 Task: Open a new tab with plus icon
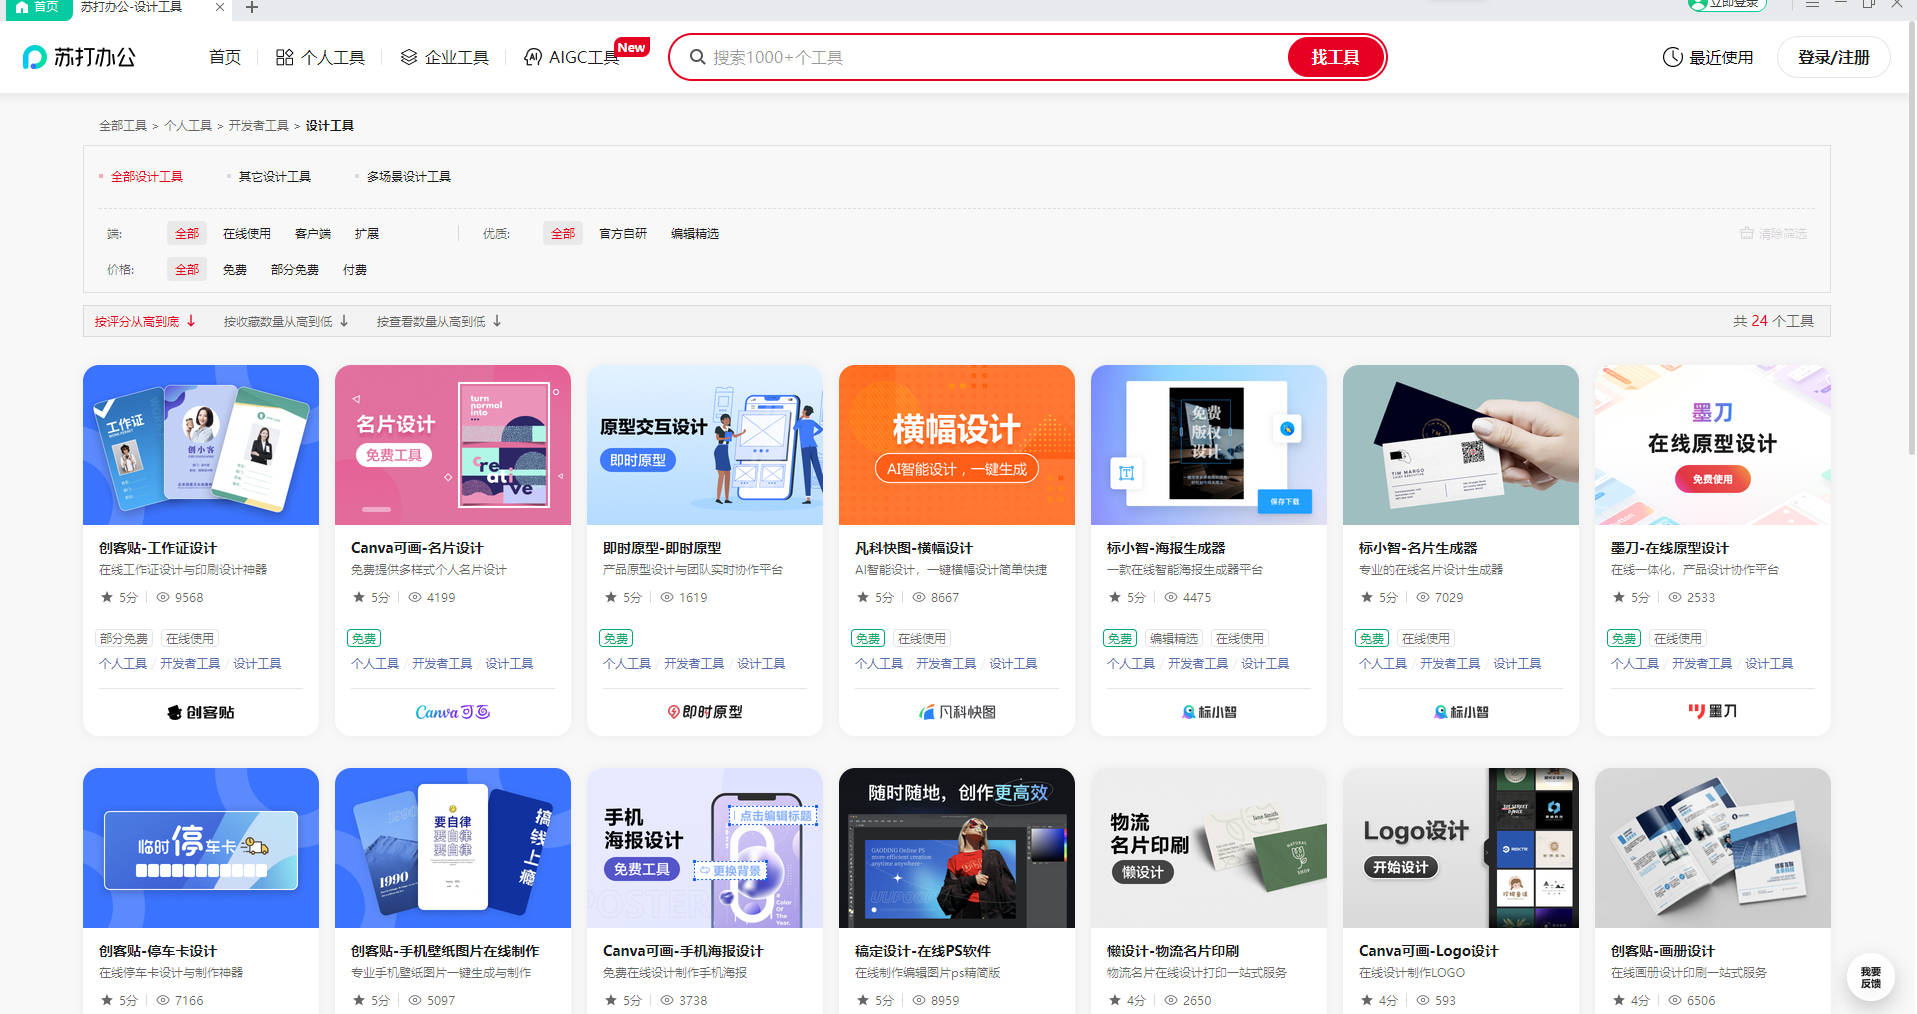coord(252,7)
